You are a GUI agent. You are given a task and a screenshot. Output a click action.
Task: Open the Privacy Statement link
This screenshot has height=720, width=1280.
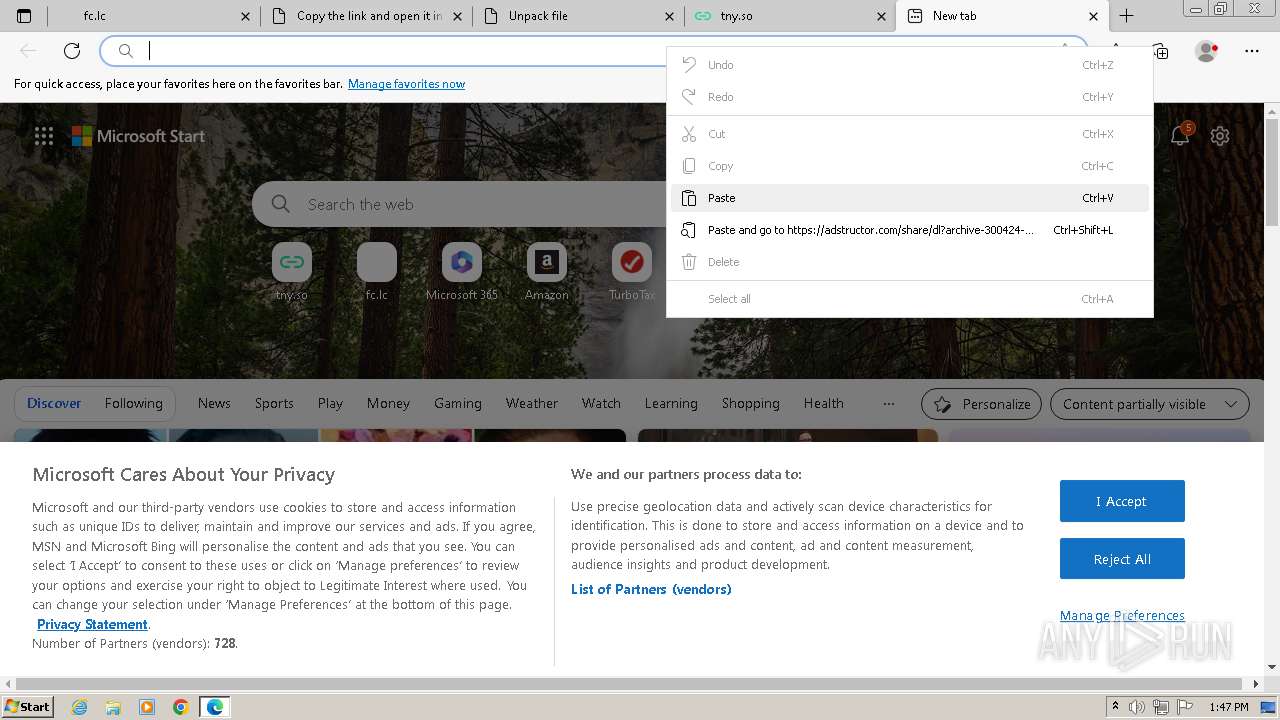92,624
